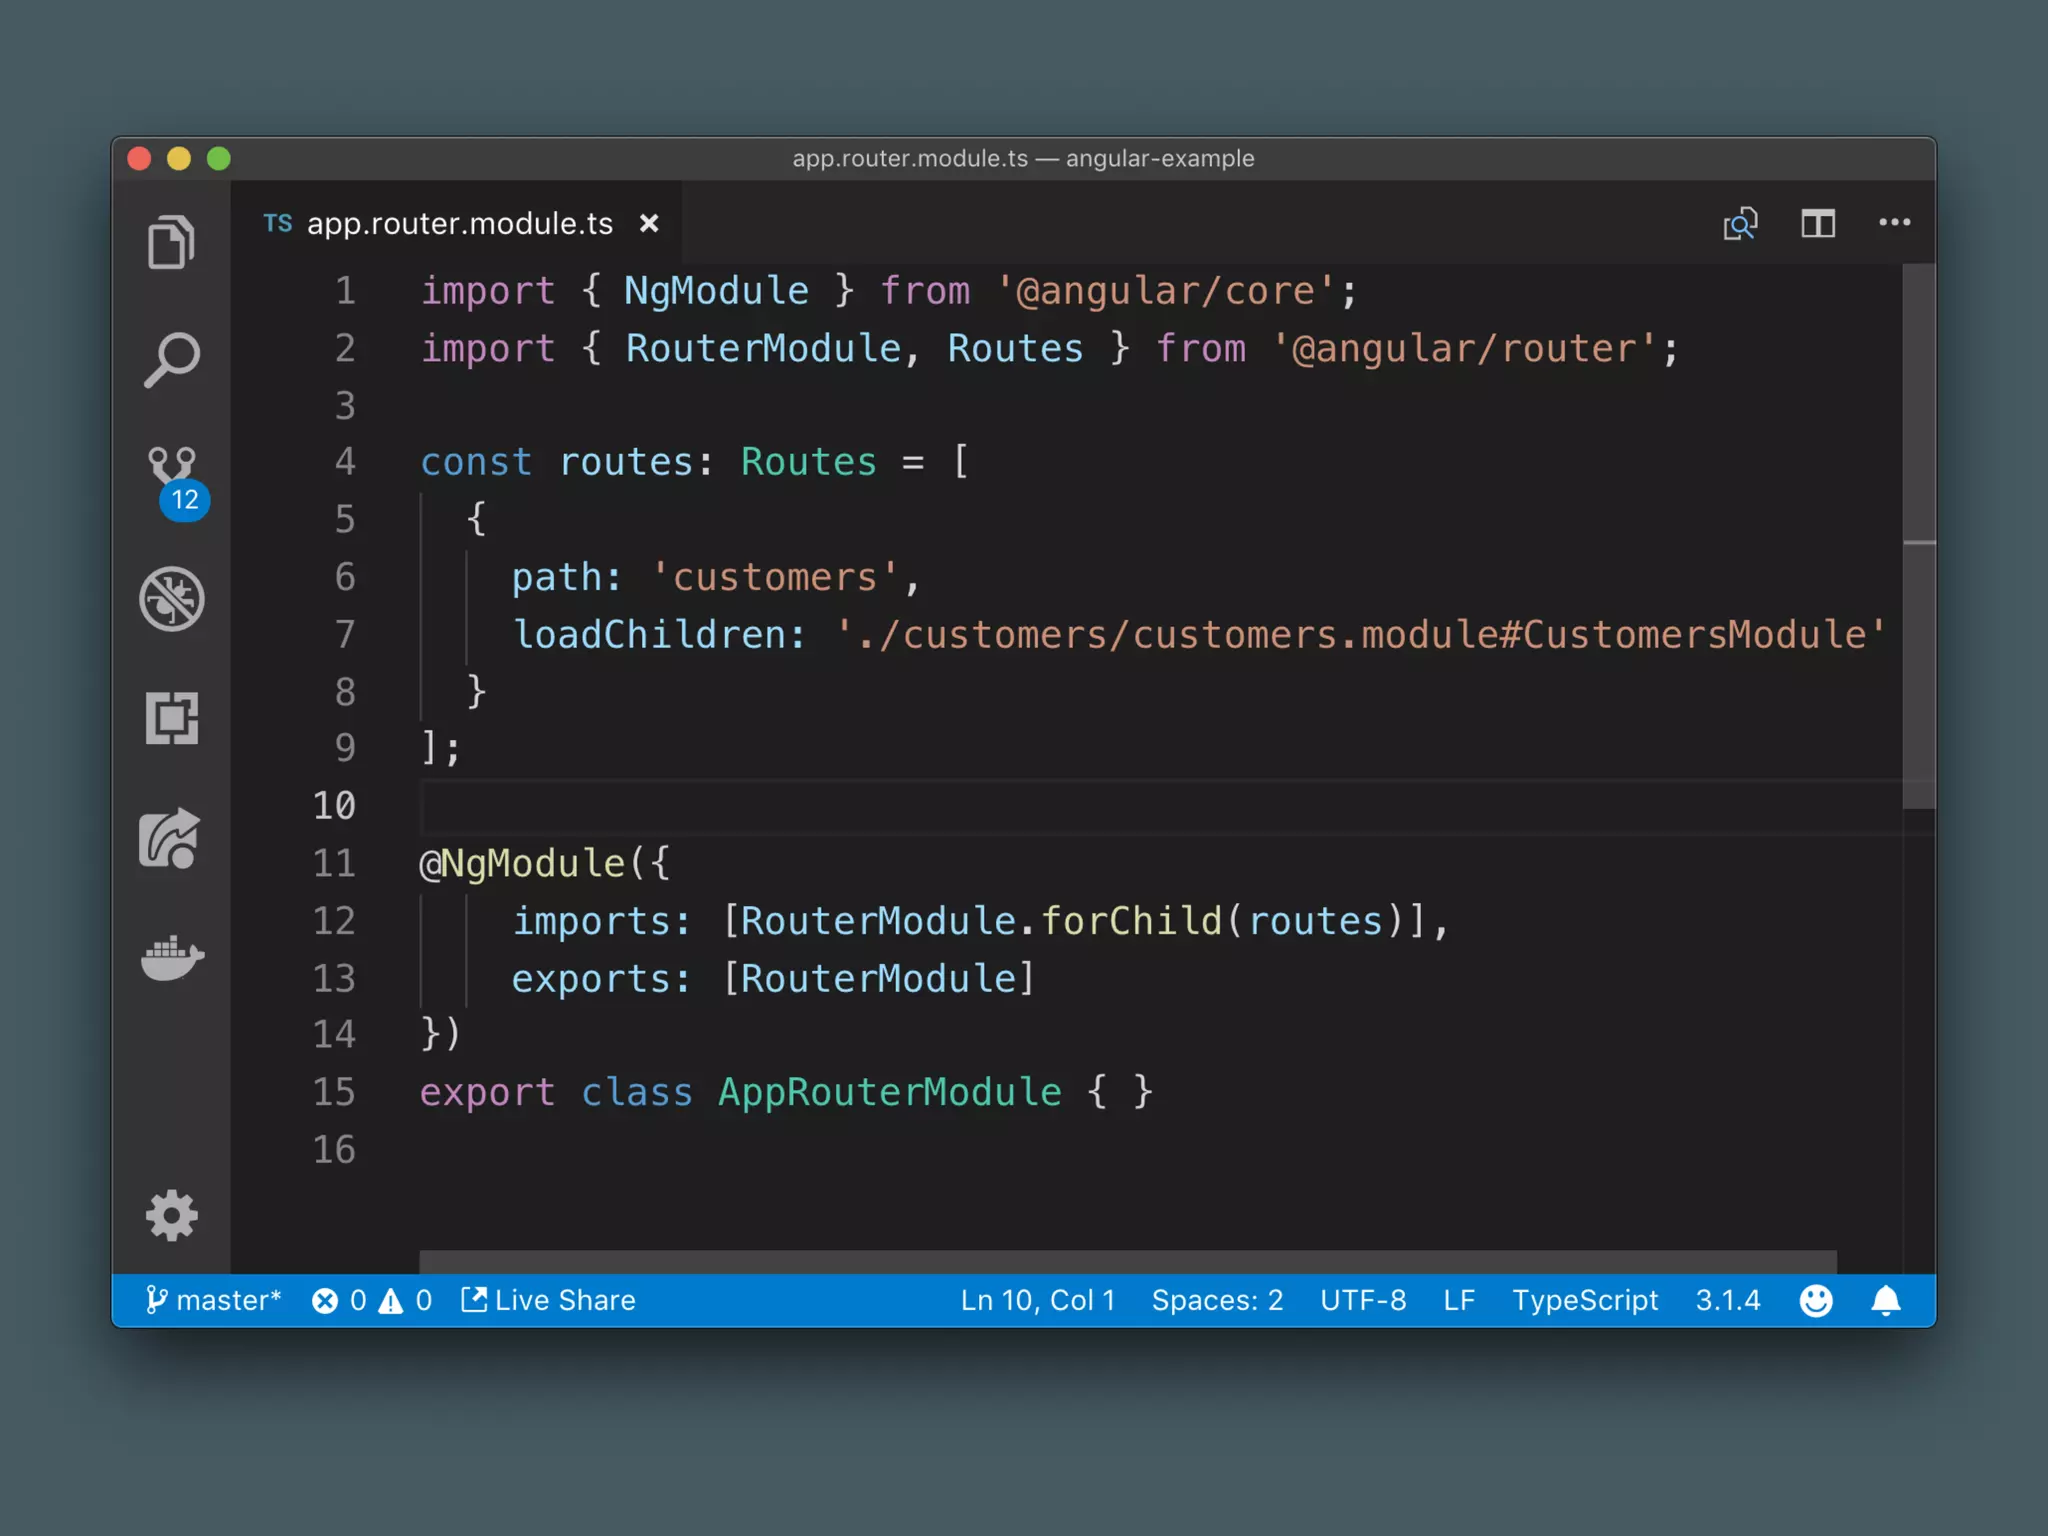Click the 'customers' path string

(x=775, y=577)
